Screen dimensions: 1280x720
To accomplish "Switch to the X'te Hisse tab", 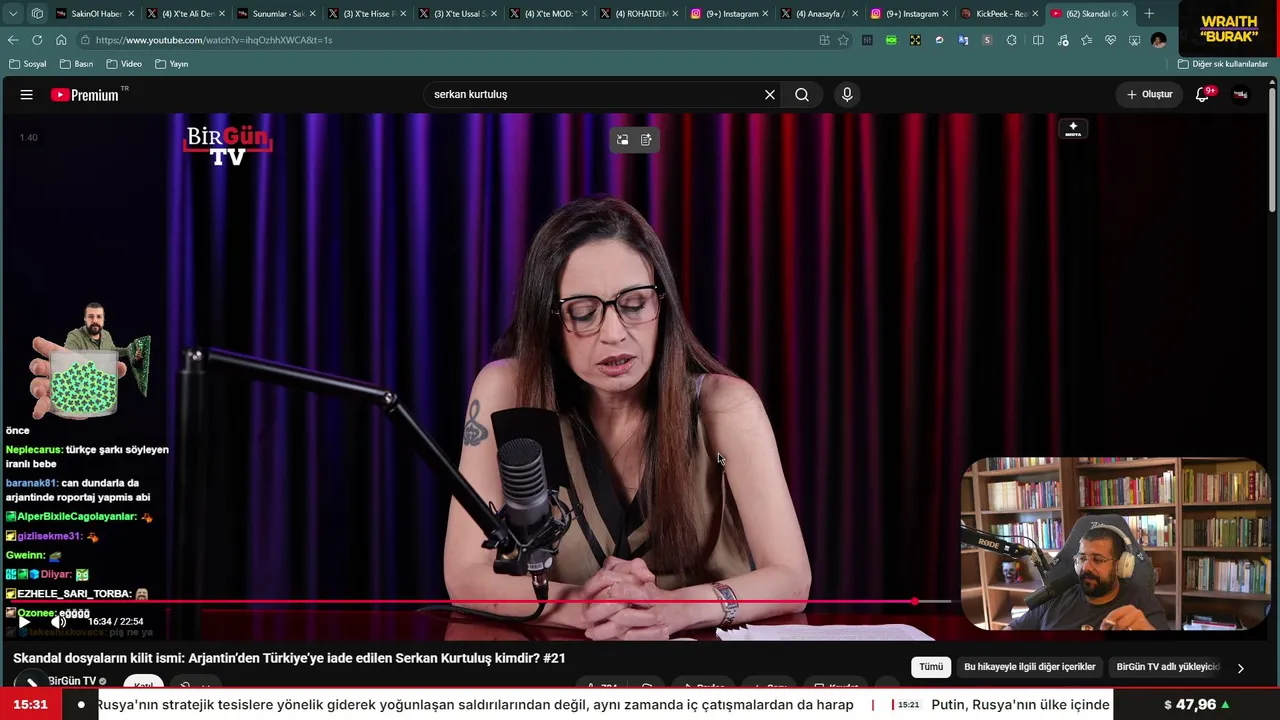I will (367, 14).
